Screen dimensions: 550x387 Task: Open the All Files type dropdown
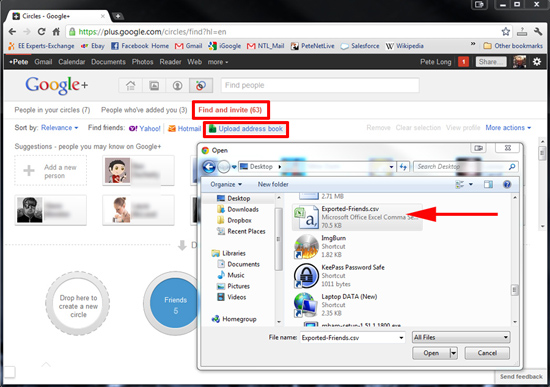(x=461, y=338)
